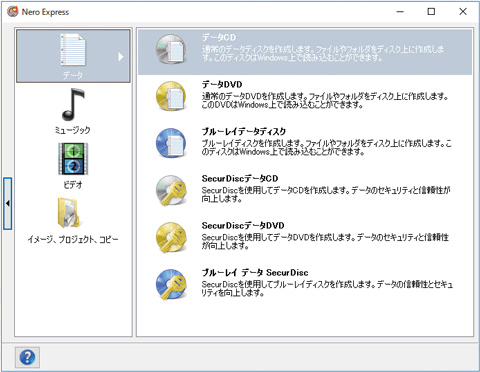This screenshot has width=480, height=372.
Task: Choose the ブルーレイ データ SecurDisc title
Action: [255, 272]
